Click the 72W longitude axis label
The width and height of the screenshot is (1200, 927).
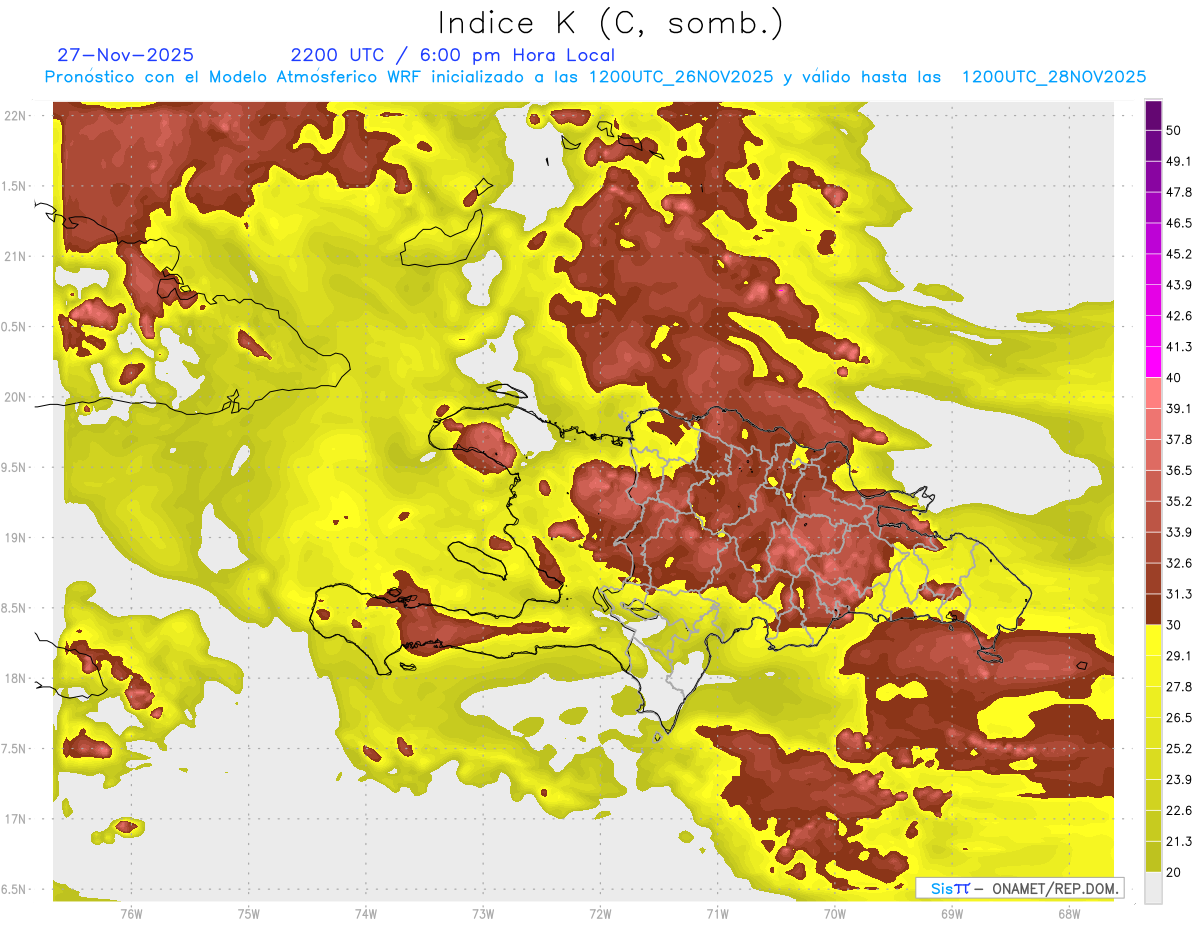[600, 913]
